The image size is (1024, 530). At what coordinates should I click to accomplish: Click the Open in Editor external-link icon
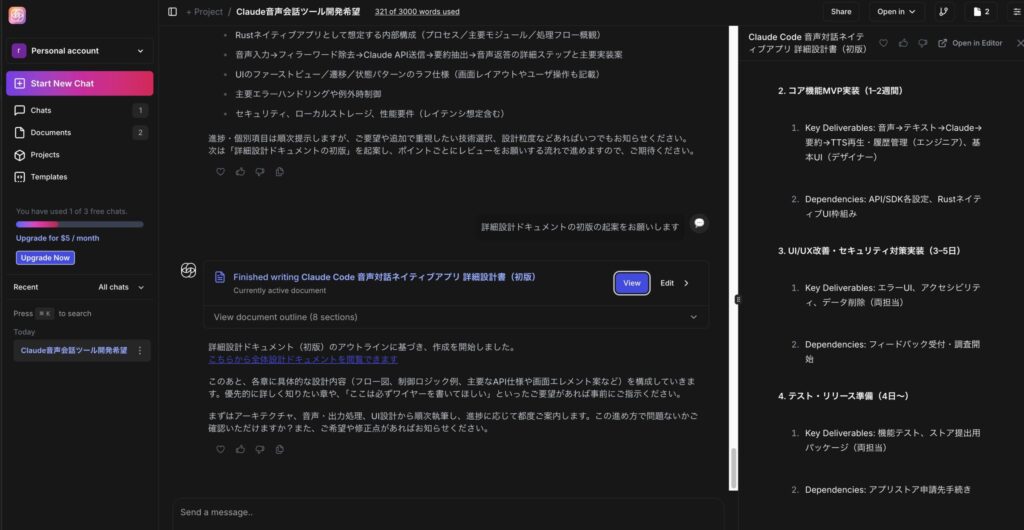[942, 43]
